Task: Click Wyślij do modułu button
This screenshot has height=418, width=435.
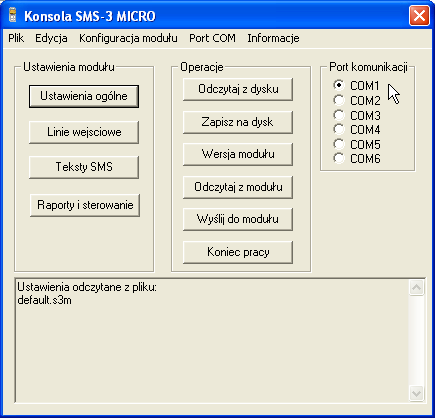Action: pyautogui.click(x=238, y=219)
